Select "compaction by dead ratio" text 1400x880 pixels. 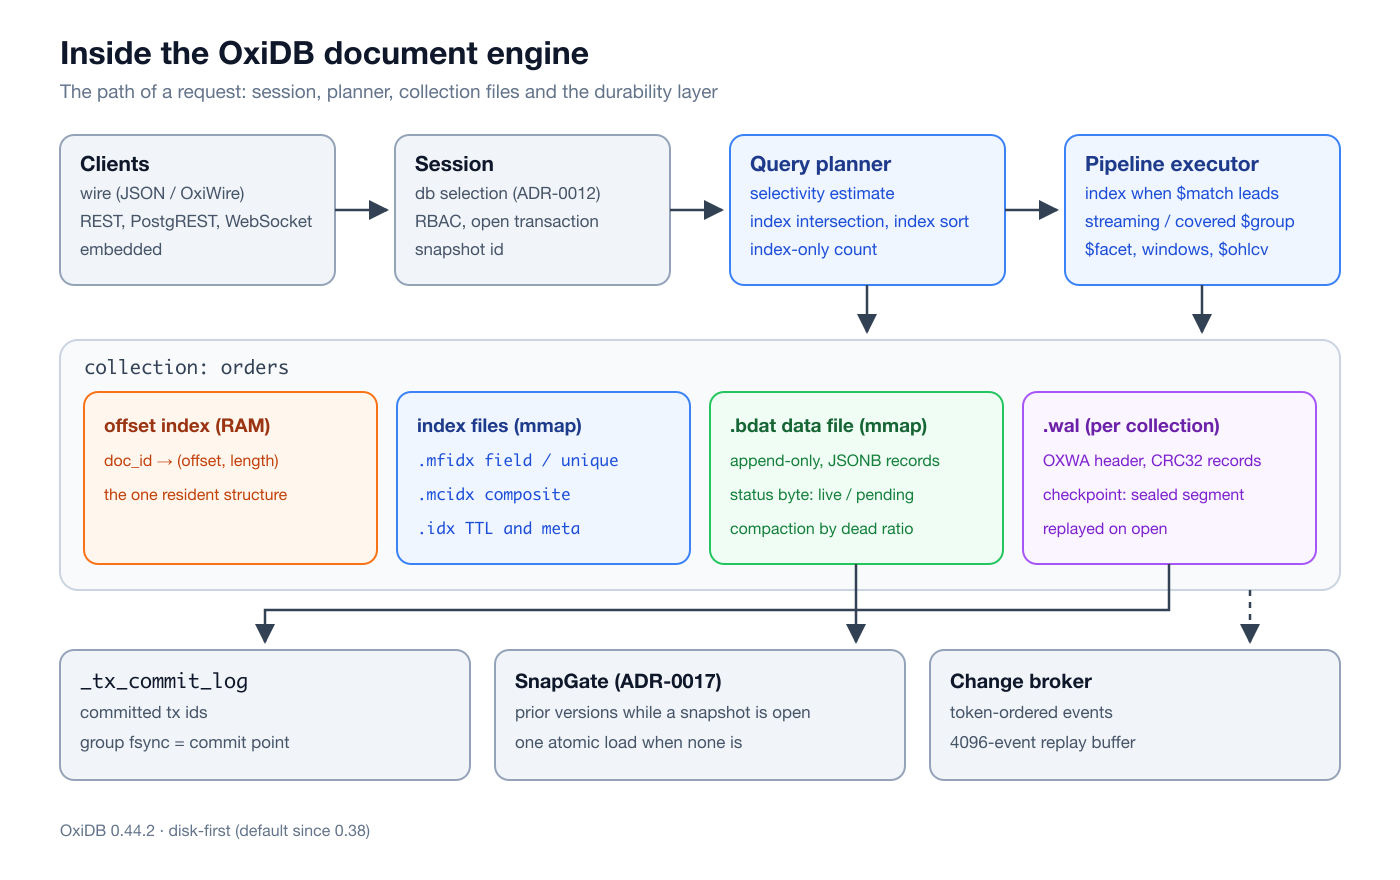coord(822,528)
